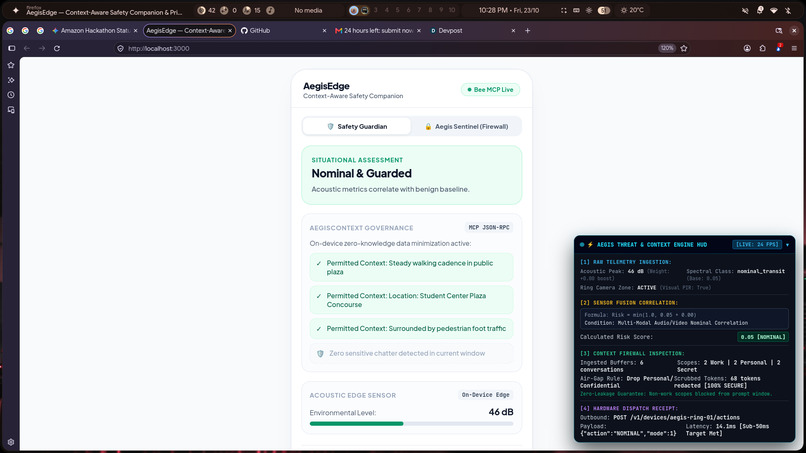
Task: Bookmark this page with the star icon
Action: pyautogui.click(x=684, y=48)
